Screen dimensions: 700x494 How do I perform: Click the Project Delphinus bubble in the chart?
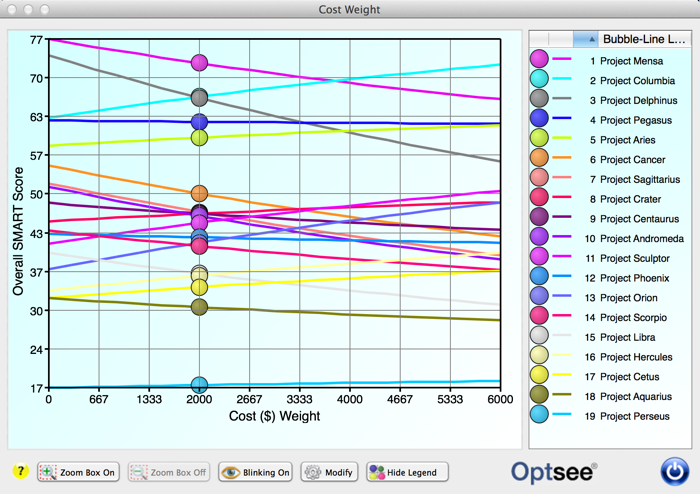(x=199, y=97)
